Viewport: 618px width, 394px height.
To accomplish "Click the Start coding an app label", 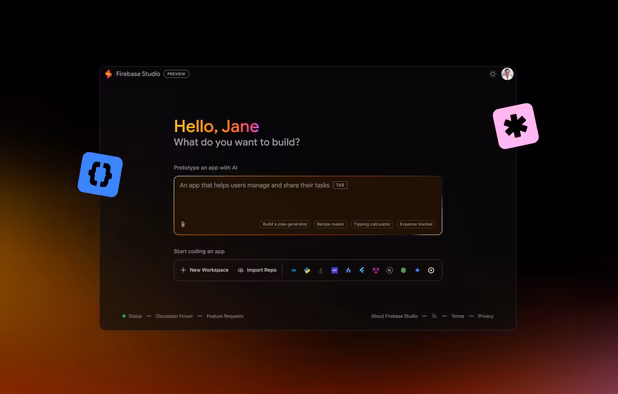I will click(x=199, y=251).
